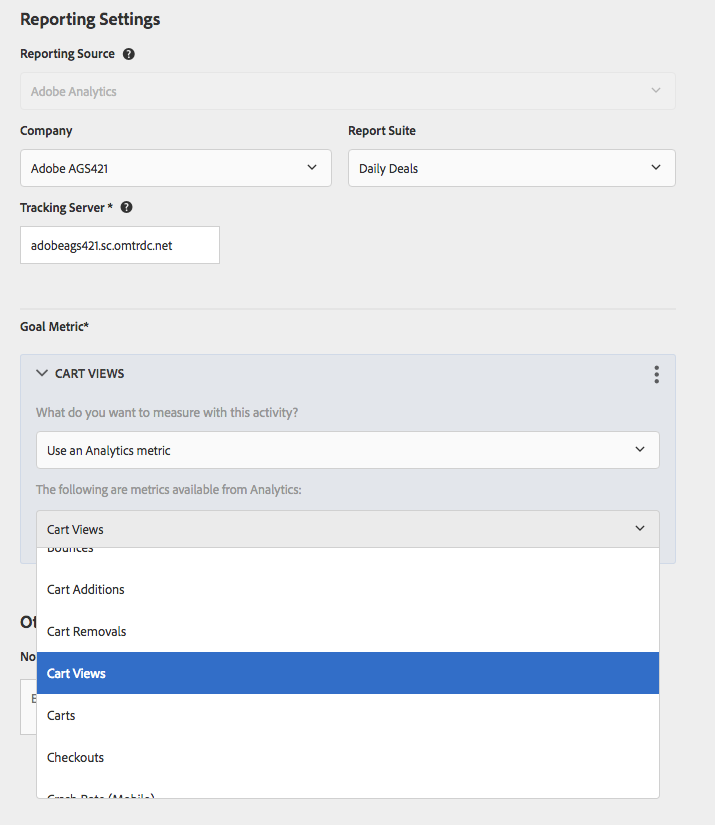Click the Goal Metric label

tap(55, 327)
